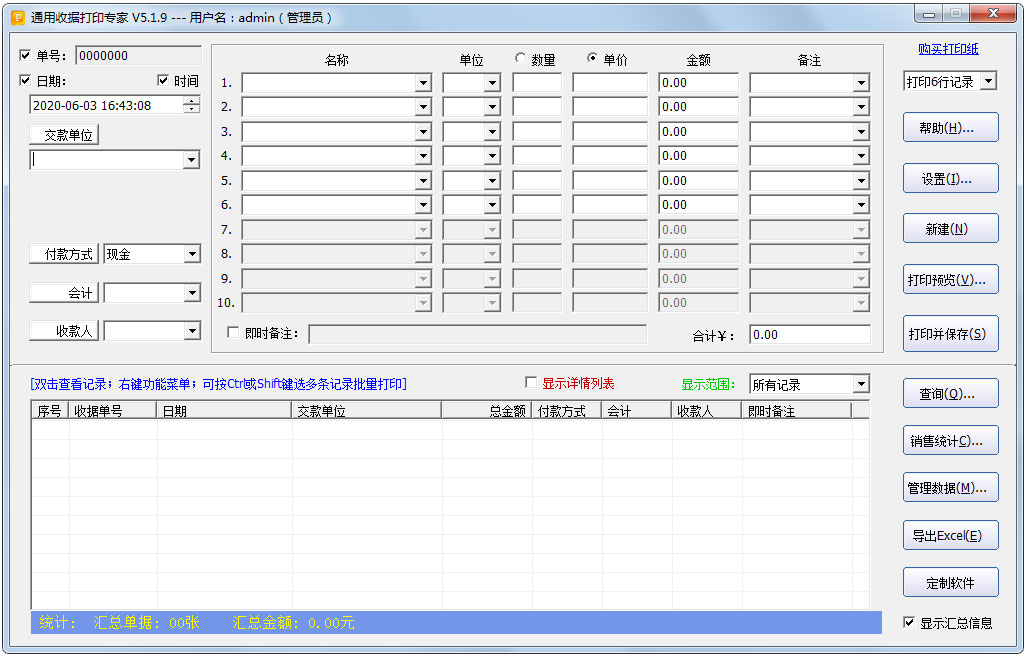This screenshot has width=1026, height=658.
Task: Open the 显示范围 所有记录 dropdown
Action: (861, 385)
